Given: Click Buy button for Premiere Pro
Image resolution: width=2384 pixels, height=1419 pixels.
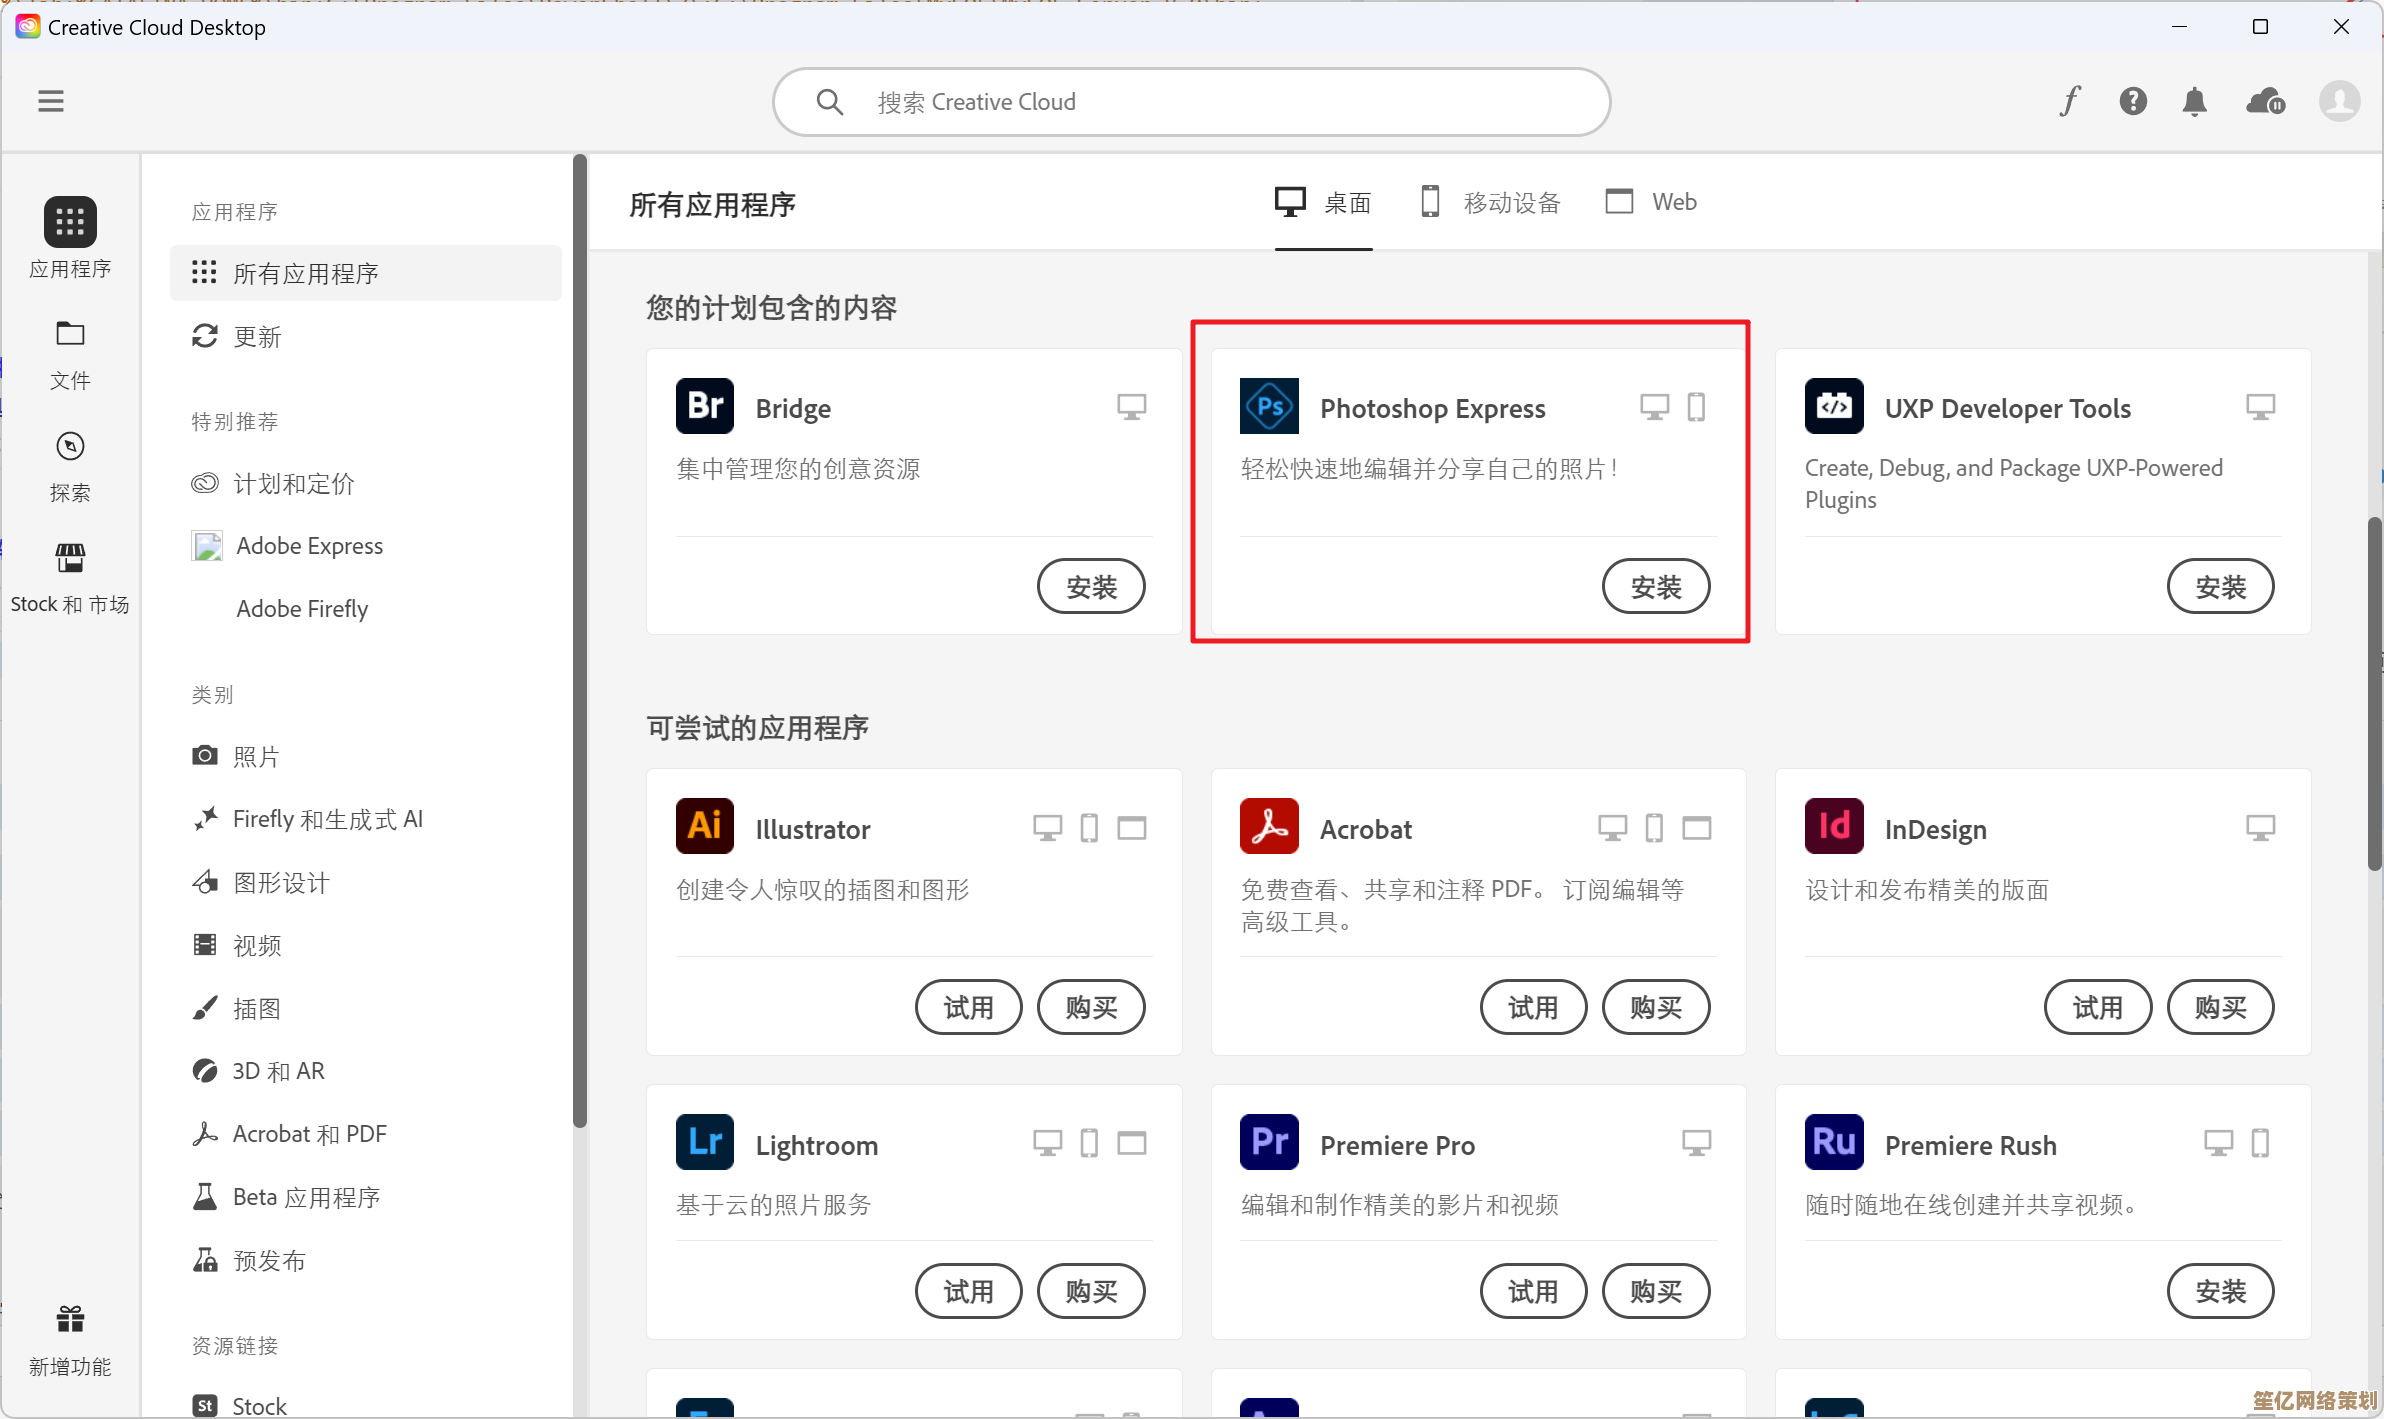Looking at the screenshot, I should (x=1655, y=1291).
